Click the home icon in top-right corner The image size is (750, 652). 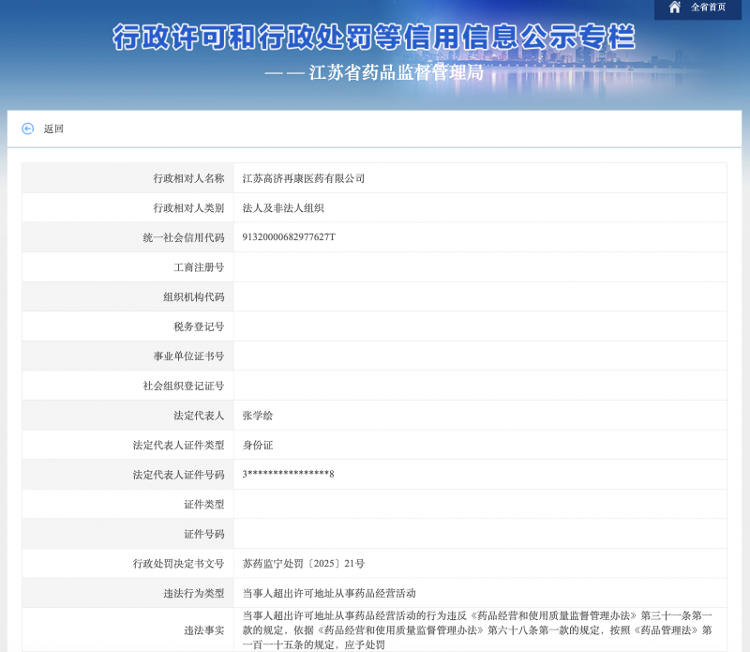tap(675, 7)
